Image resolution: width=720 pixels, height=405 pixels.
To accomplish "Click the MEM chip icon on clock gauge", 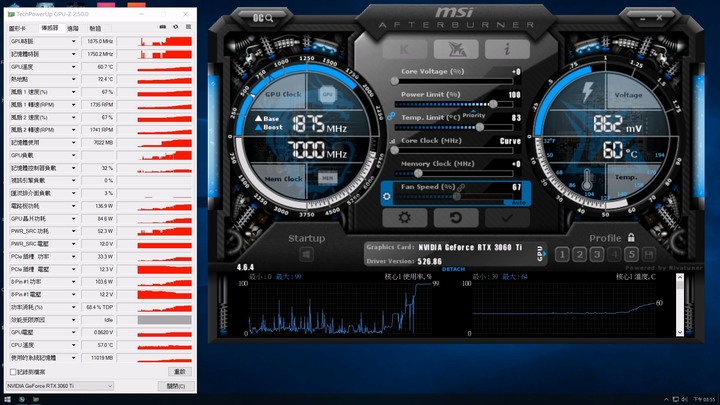I will pyautogui.click(x=327, y=178).
